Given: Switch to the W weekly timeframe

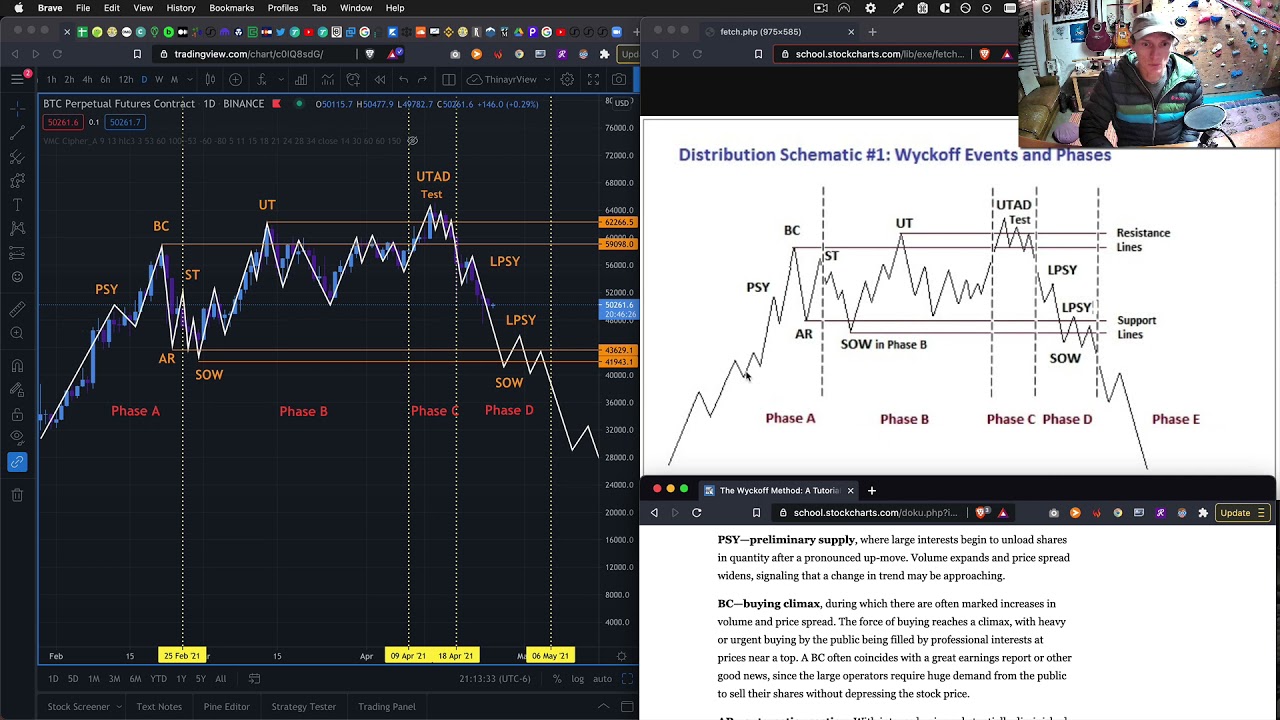Looking at the screenshot, I should pyautogui.click(x=160, y=79).
